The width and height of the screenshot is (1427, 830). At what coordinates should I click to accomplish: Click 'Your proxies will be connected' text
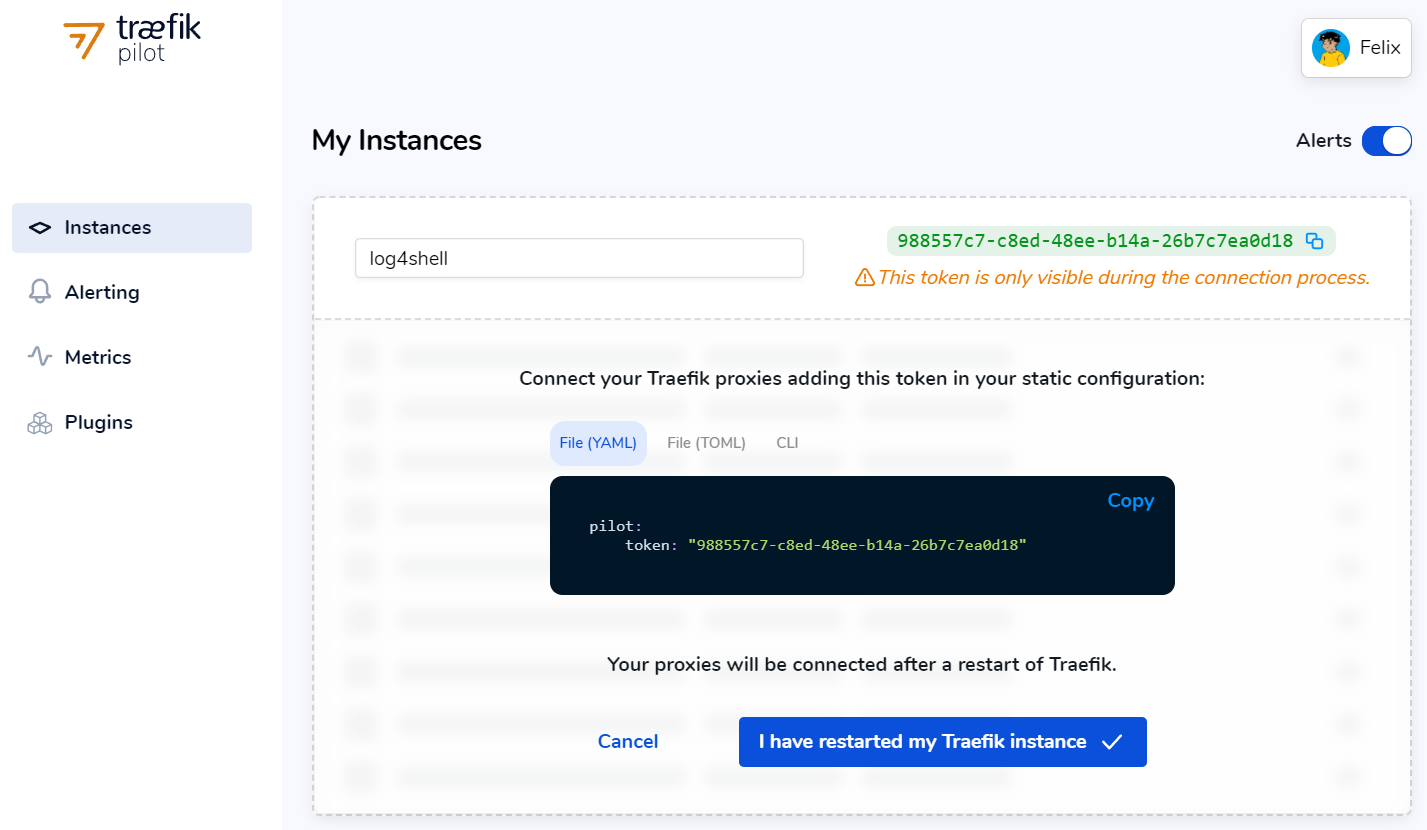tap(862, 664)
